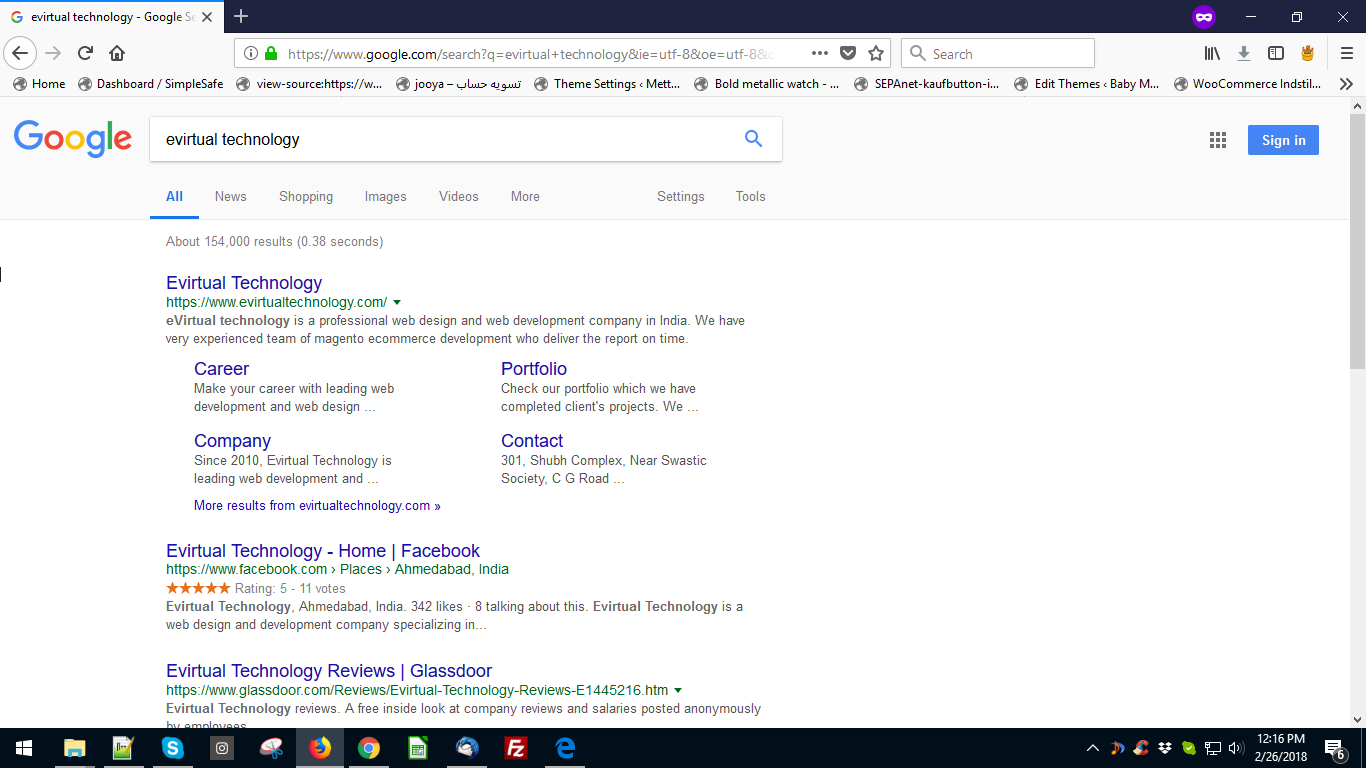Switch to the Shopping results tab
1366x768 pixels.
[x=306, y=196]
